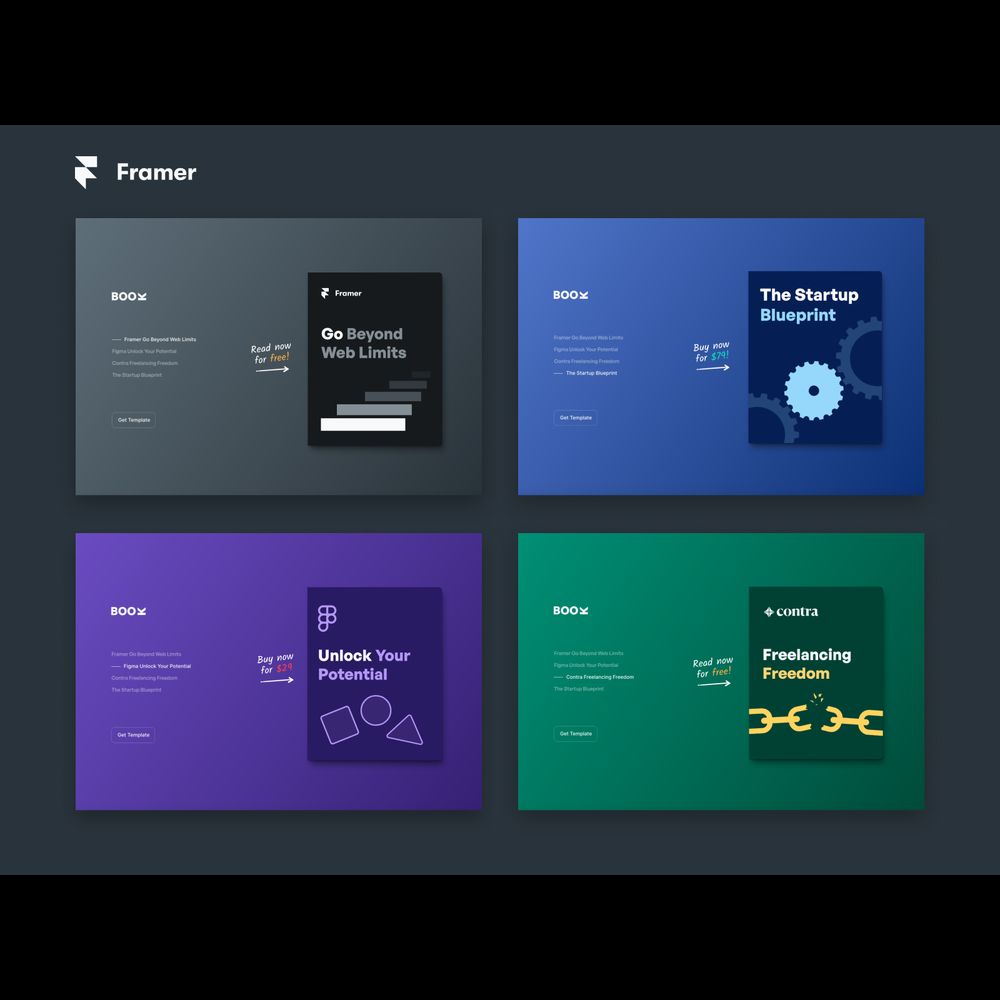Click the Figma logo on the purple book cover
The image size is (1000, 1000).
327,619
